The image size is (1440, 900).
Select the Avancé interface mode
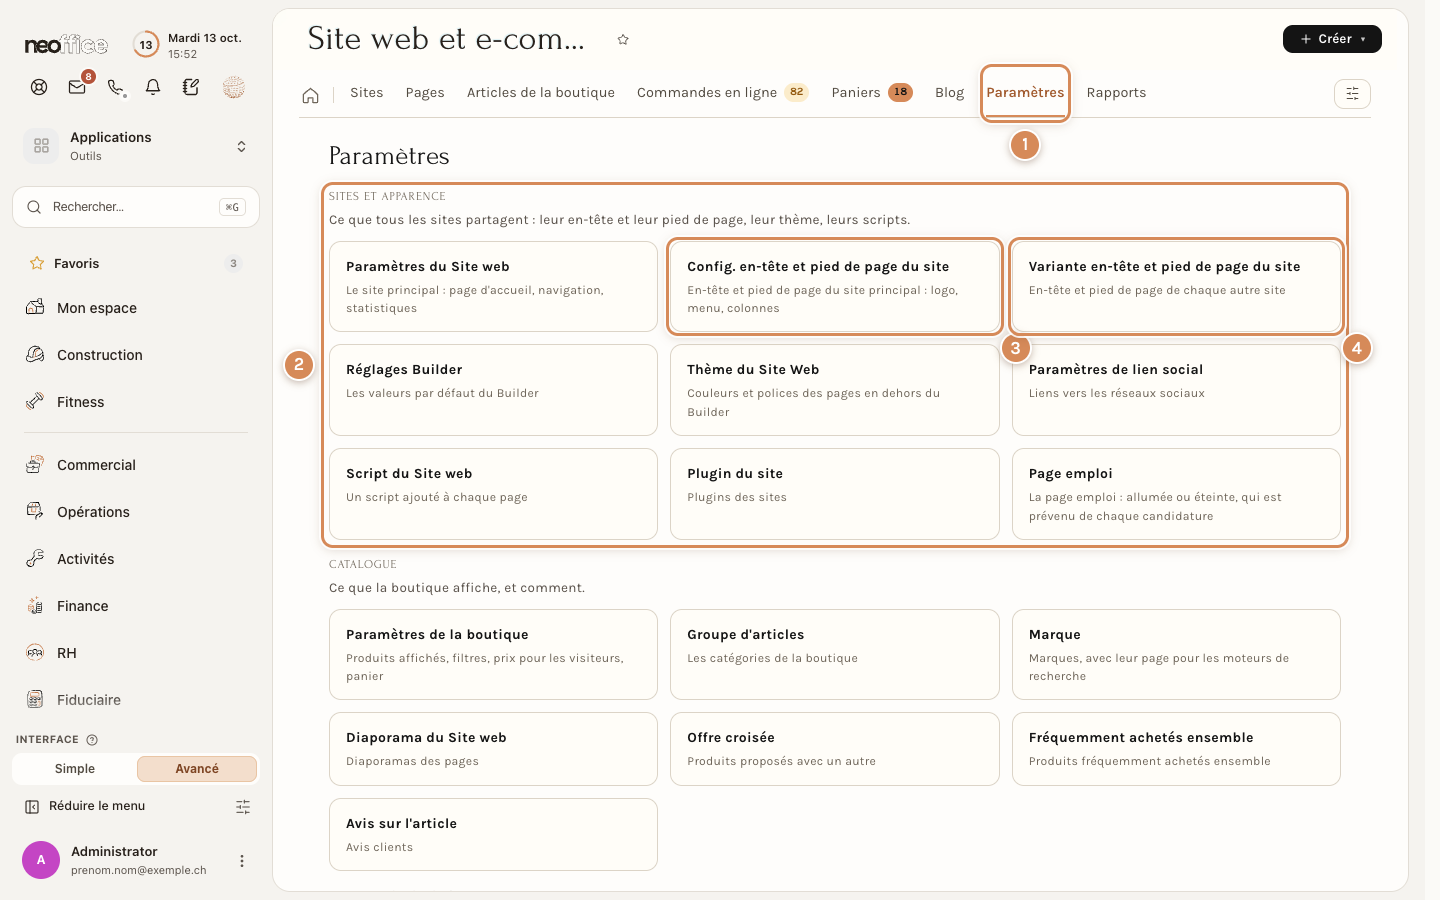197,769
